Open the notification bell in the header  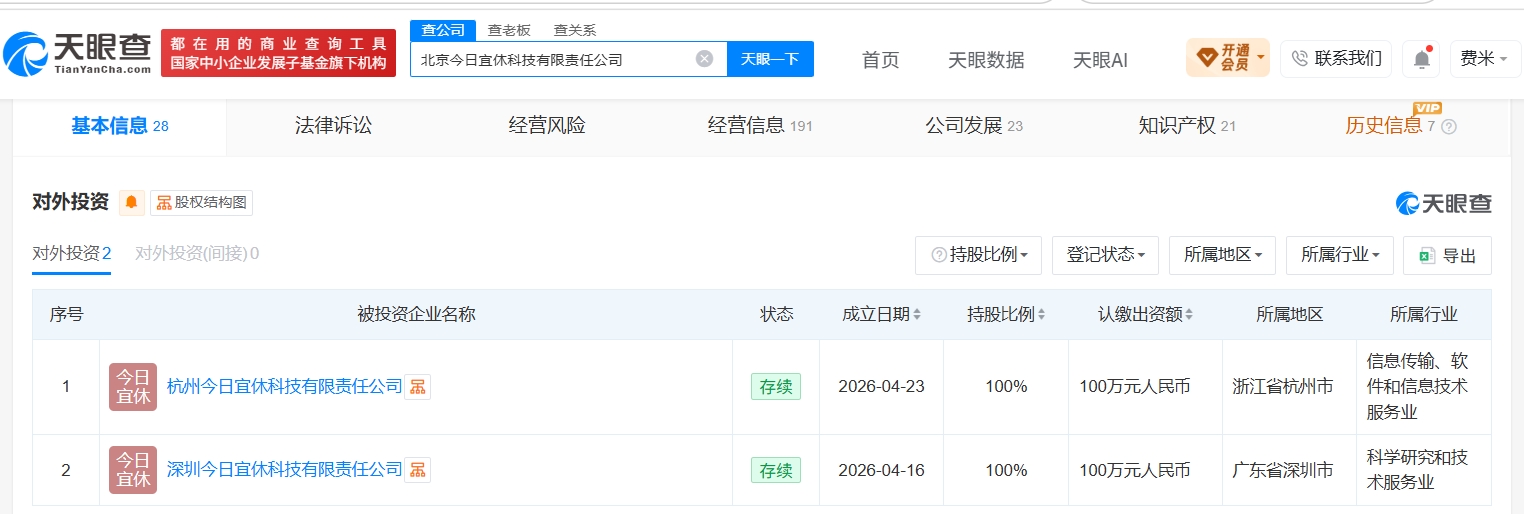[x=1421, y=59]
